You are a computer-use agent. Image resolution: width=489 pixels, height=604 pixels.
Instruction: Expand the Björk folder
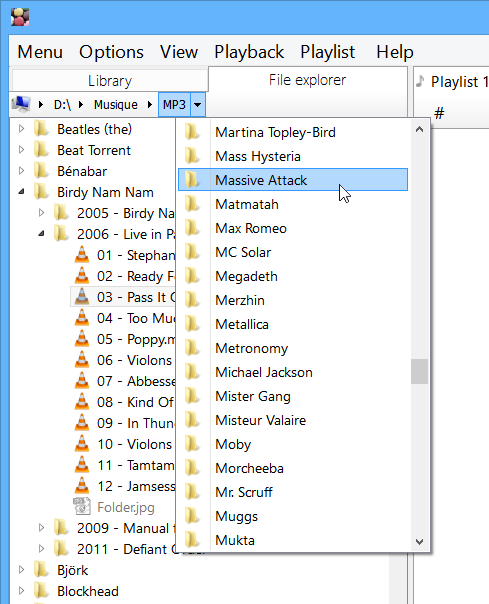[x=22, y=569]
